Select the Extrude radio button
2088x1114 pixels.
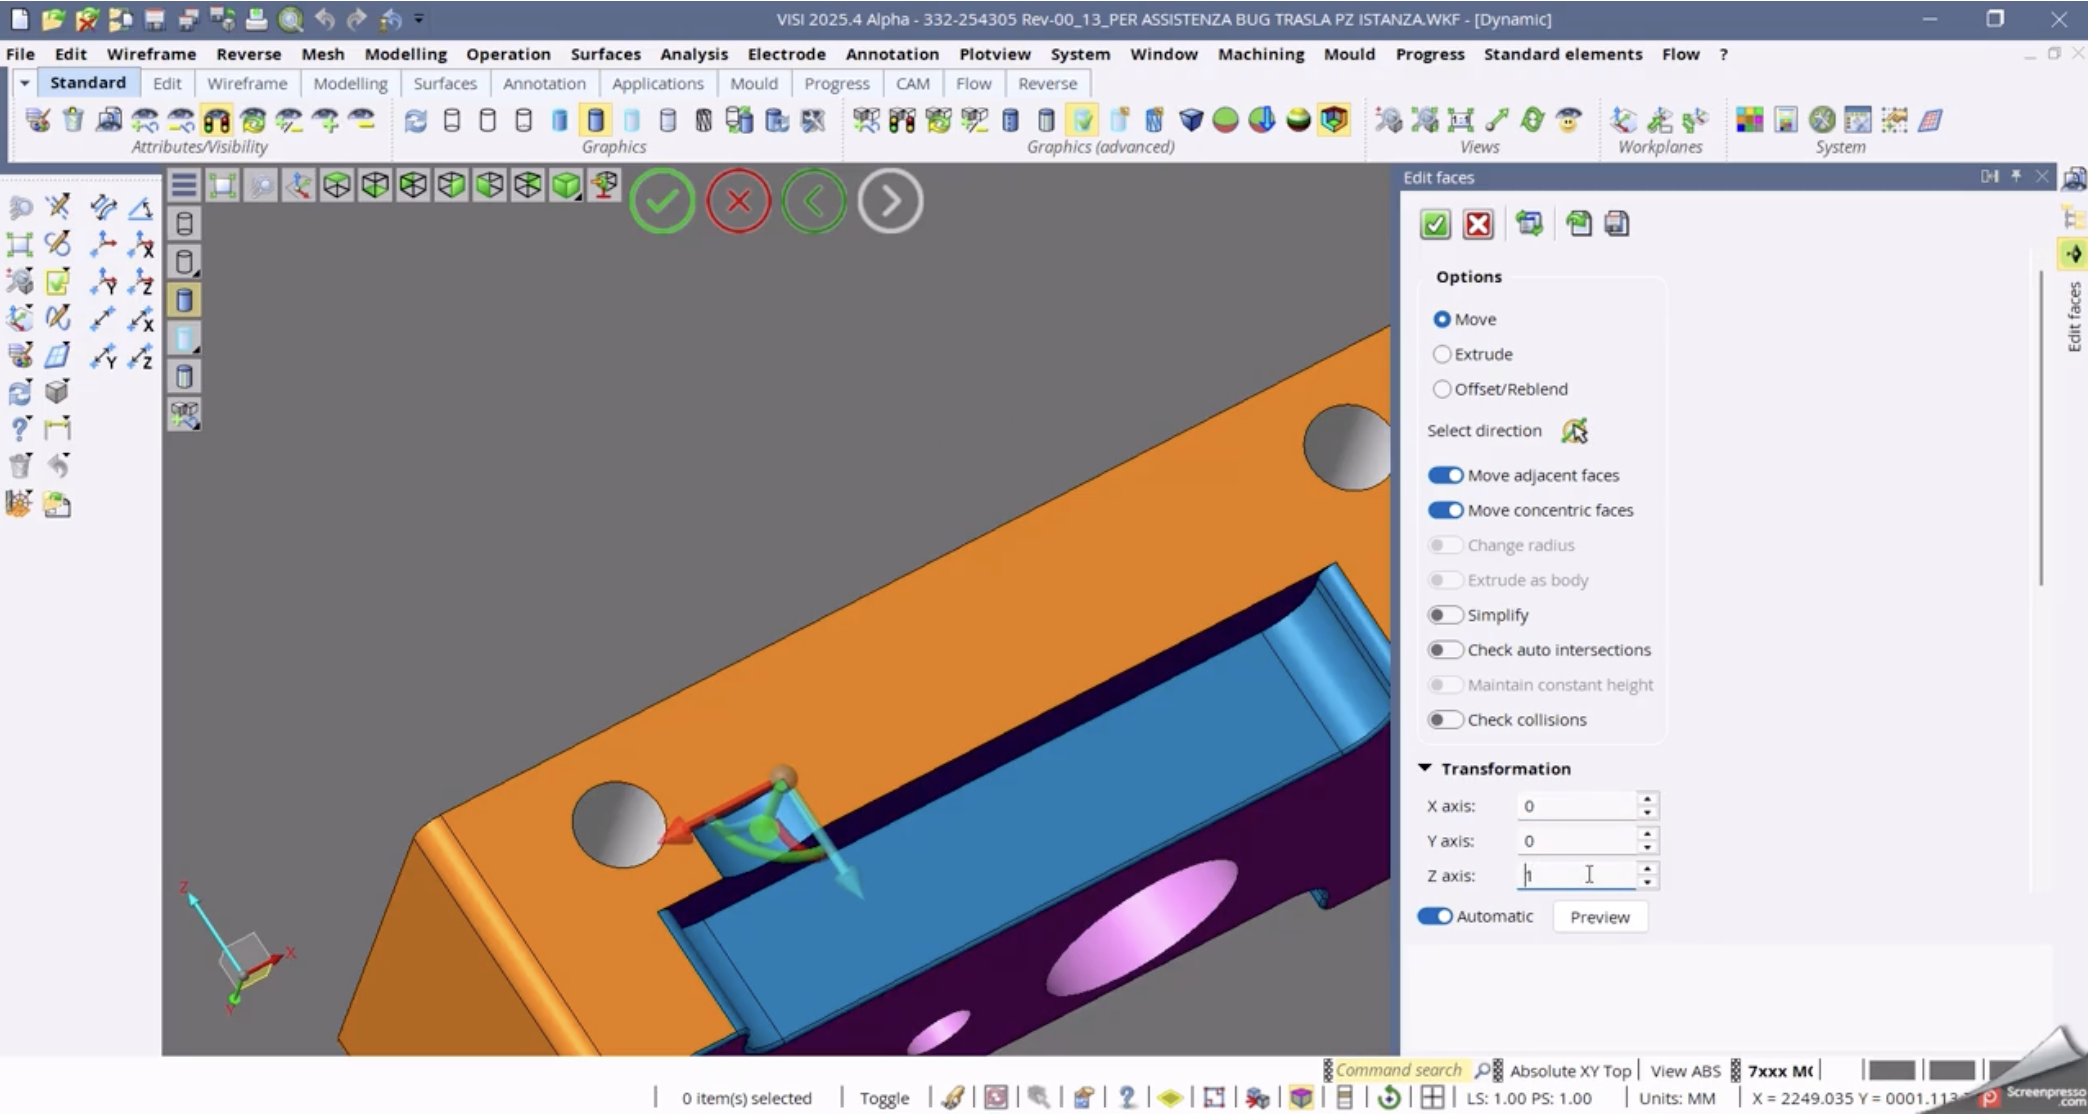point(1442,353)
